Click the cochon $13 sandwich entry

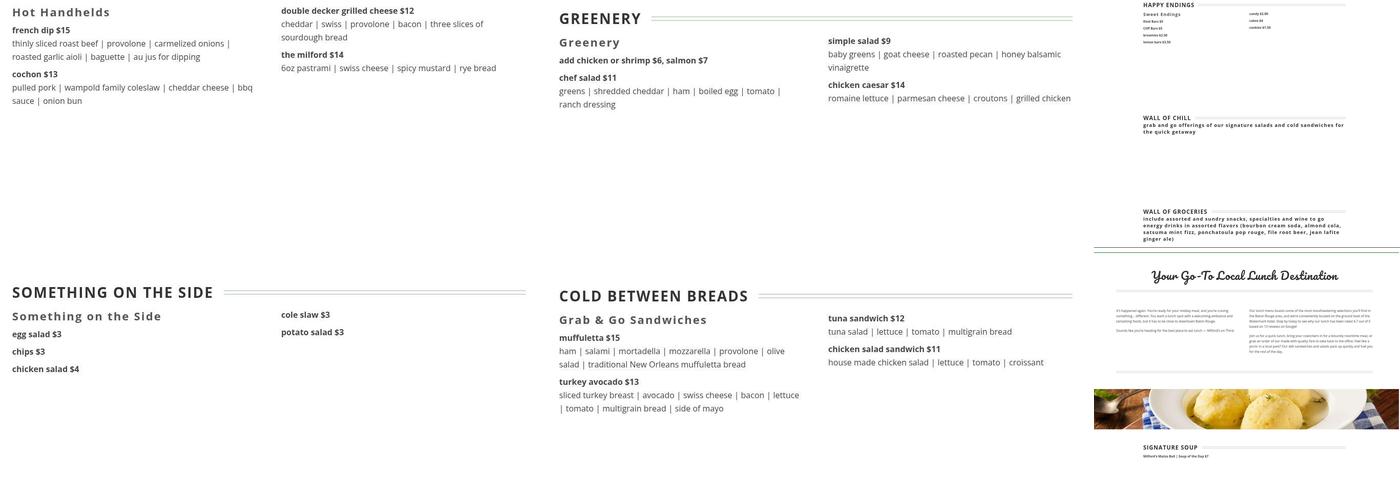[x=35, y=75]
